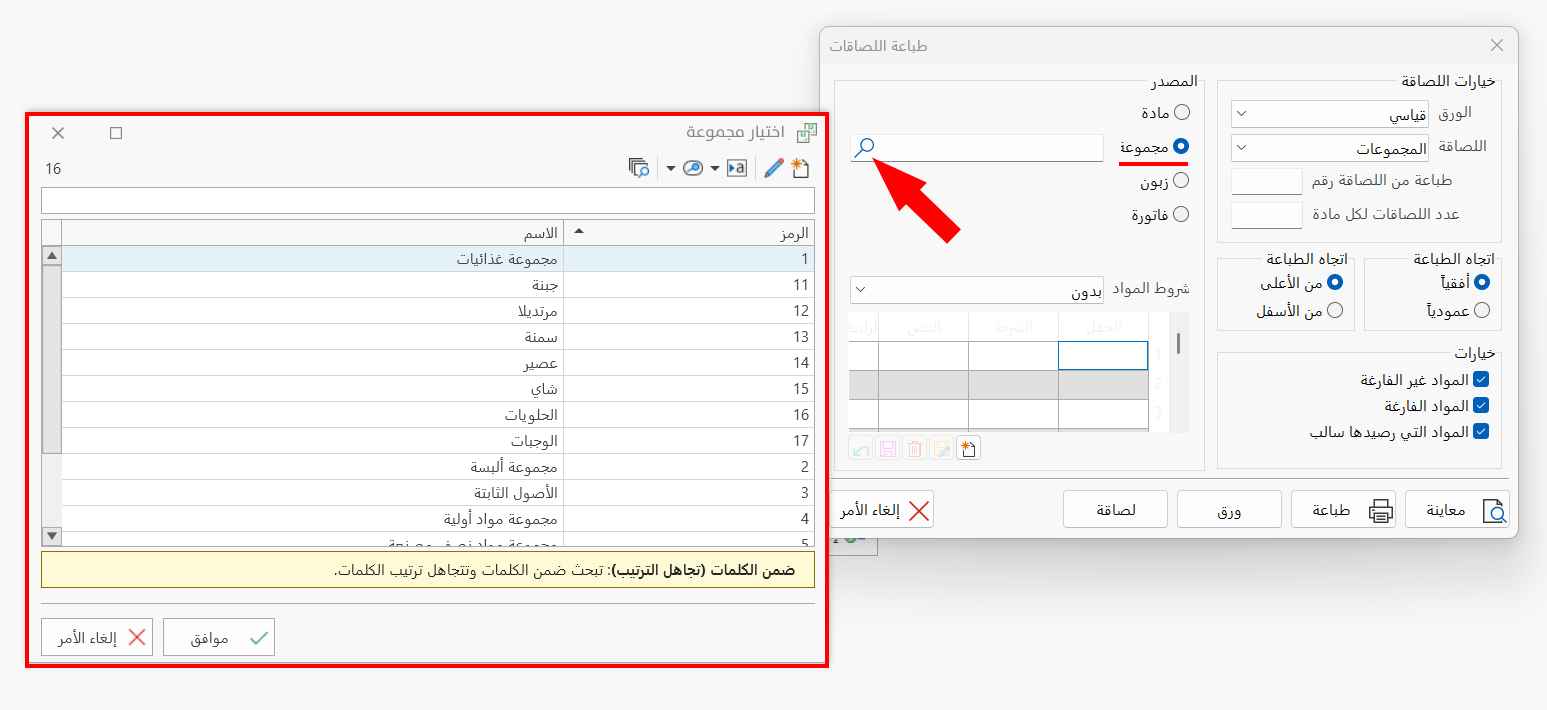Select the pencil edit icon in group dialog toolbar

click(772, 168)
